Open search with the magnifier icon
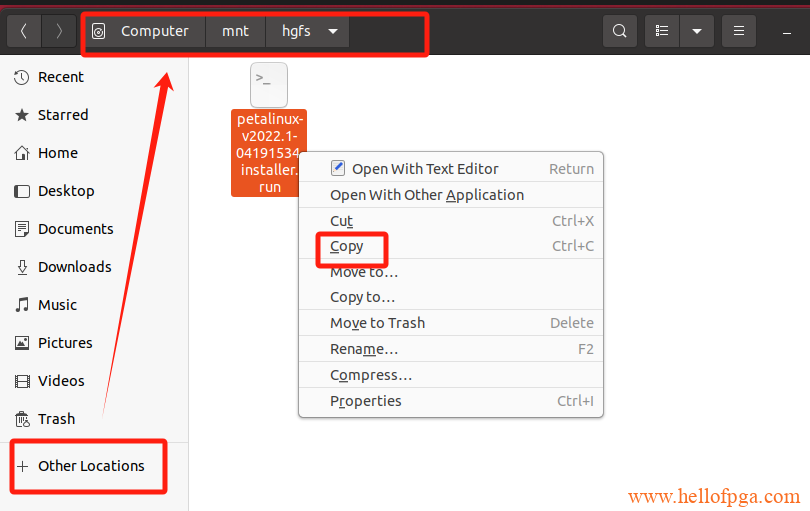Screen dimensions: 810x511 point(619,32)
